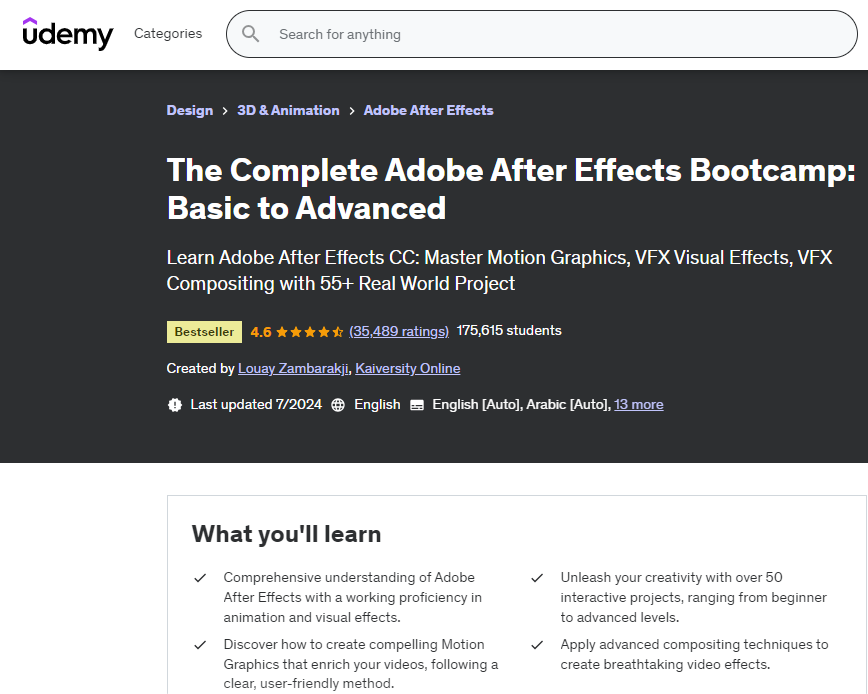Click the closed-captions icon before English [Auto]
Image resolution: width=868 pixels, height=694 pixels.
pos(417,404)
